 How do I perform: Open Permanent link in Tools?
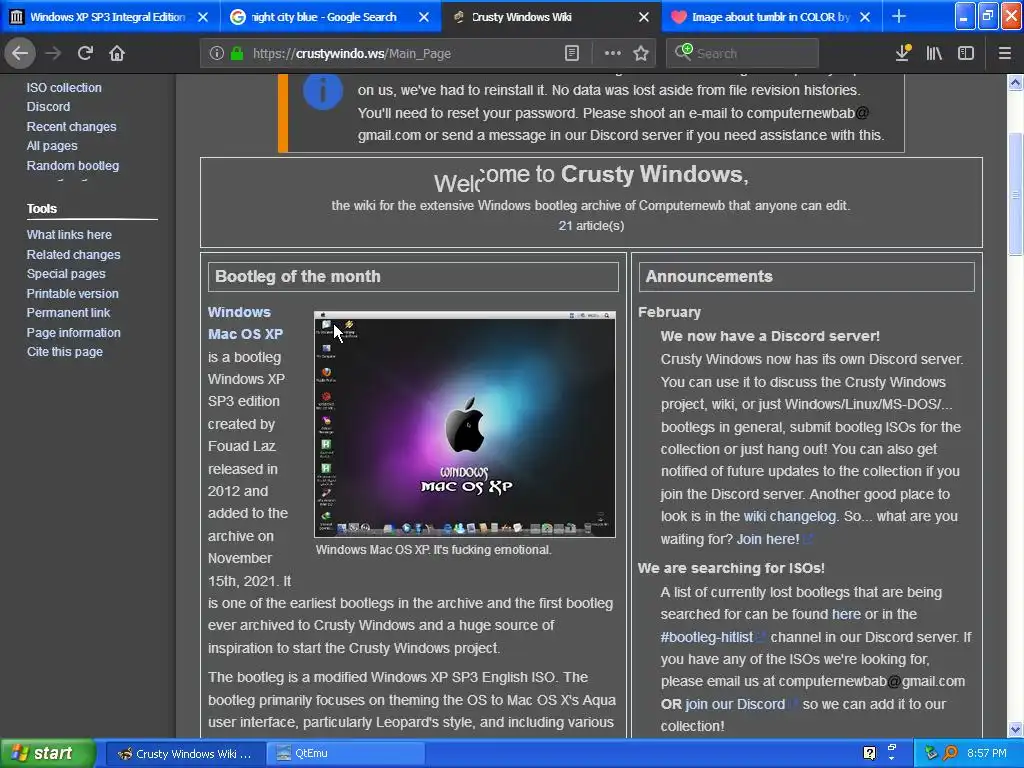pyautogui.click(x=69, y=313)
